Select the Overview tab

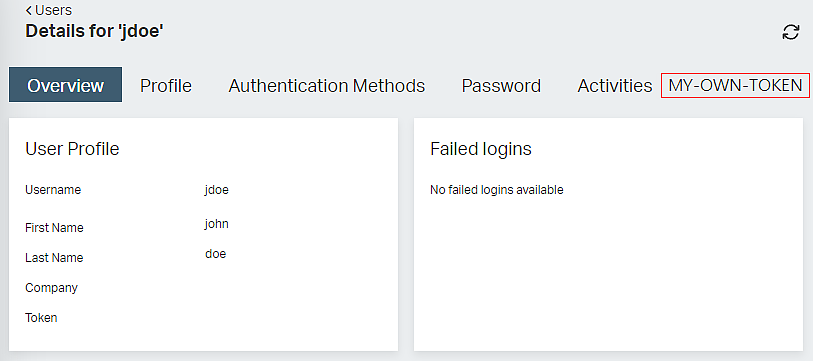[x=65, y=85]
